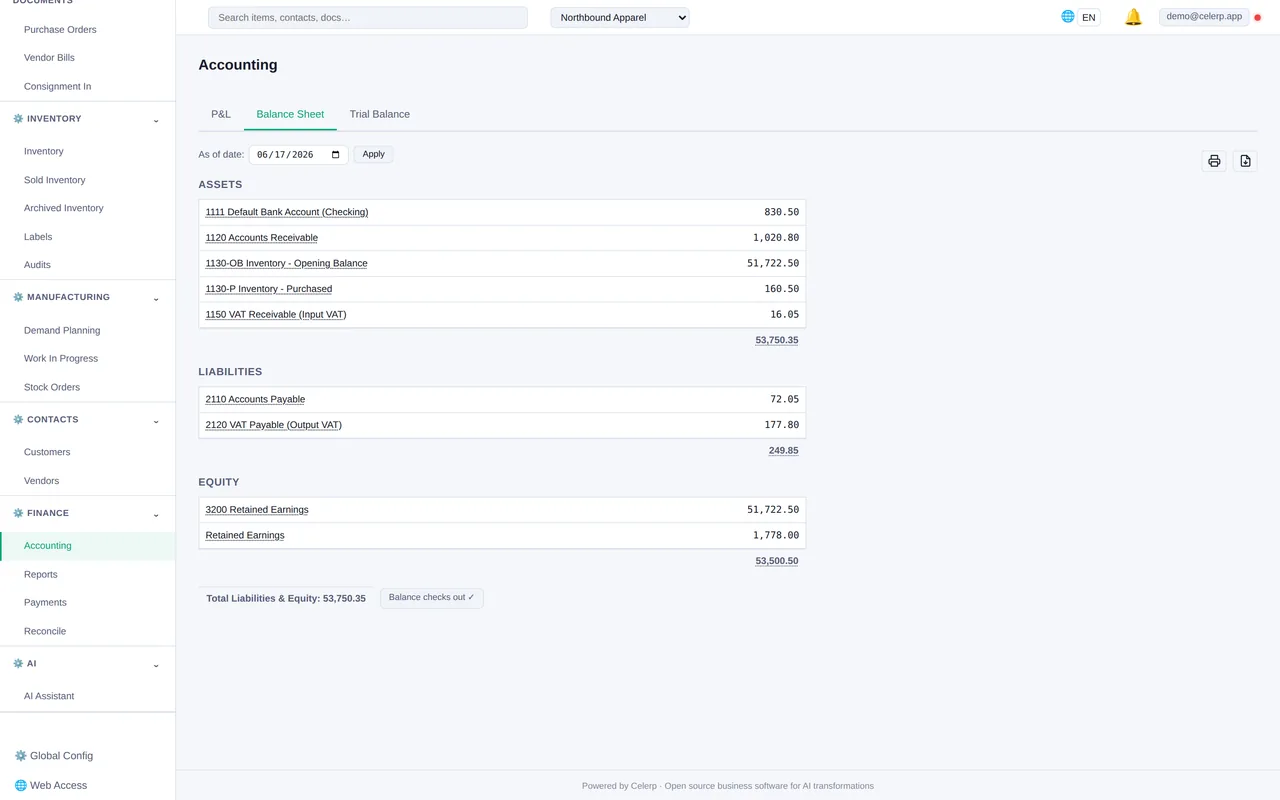Open the date picker calendar icon
The height and width of the screenshot is (800, 1280).
pyautogui.click(x=336, y=155)
